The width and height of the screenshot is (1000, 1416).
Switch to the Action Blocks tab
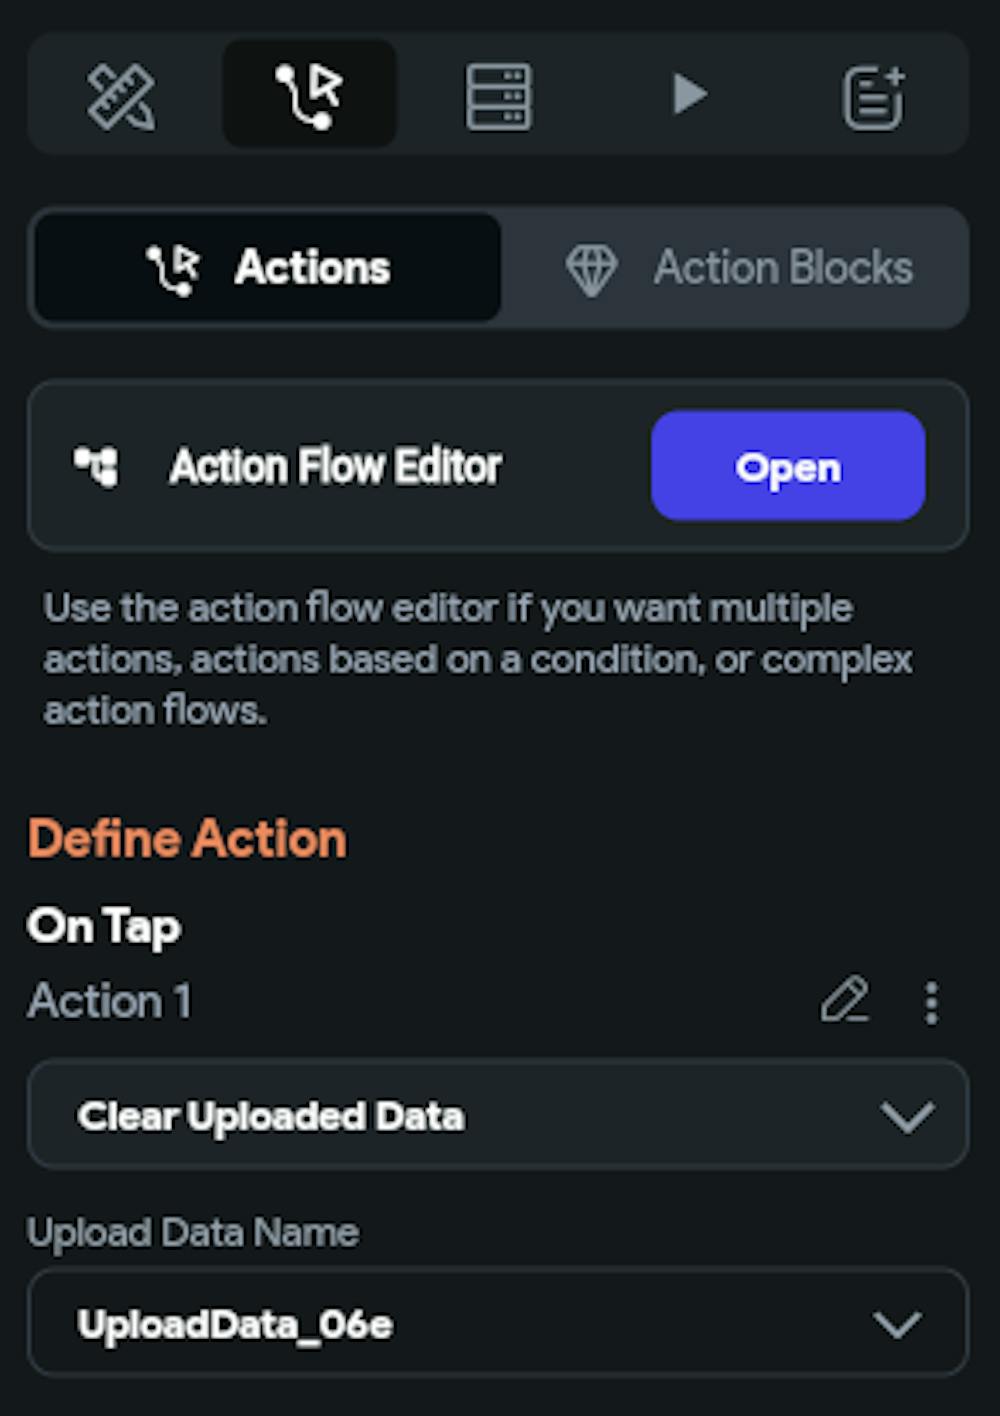pyautogui.click(x=740, y=268)
